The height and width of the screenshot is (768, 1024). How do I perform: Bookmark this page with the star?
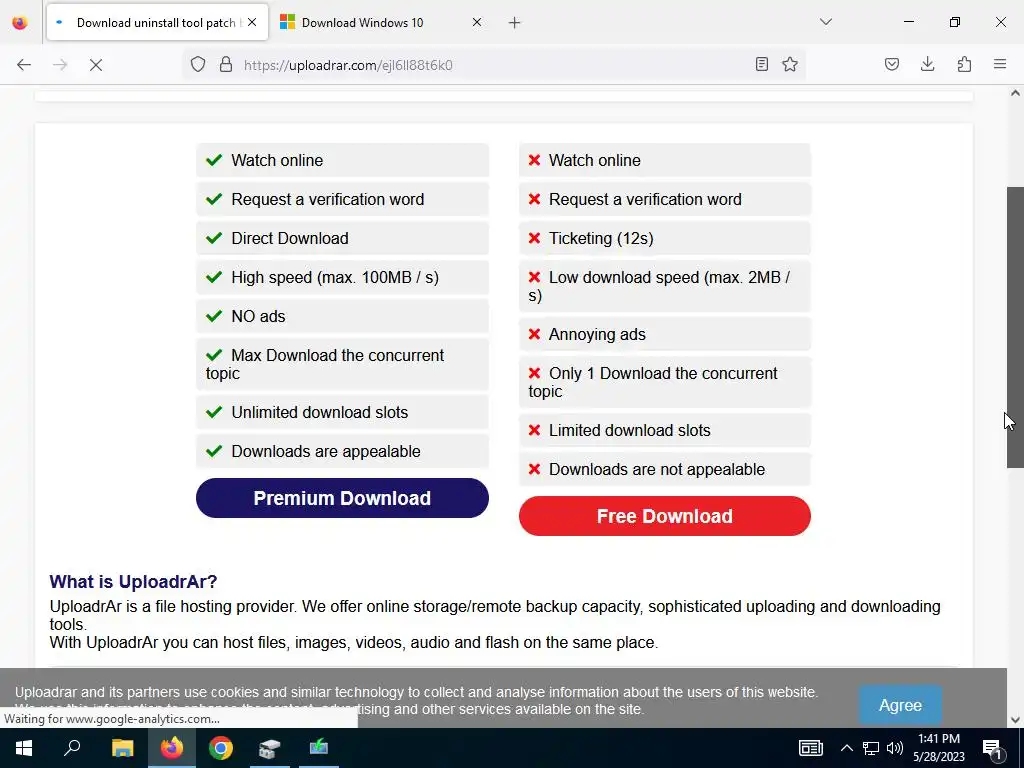click(790, 64)
